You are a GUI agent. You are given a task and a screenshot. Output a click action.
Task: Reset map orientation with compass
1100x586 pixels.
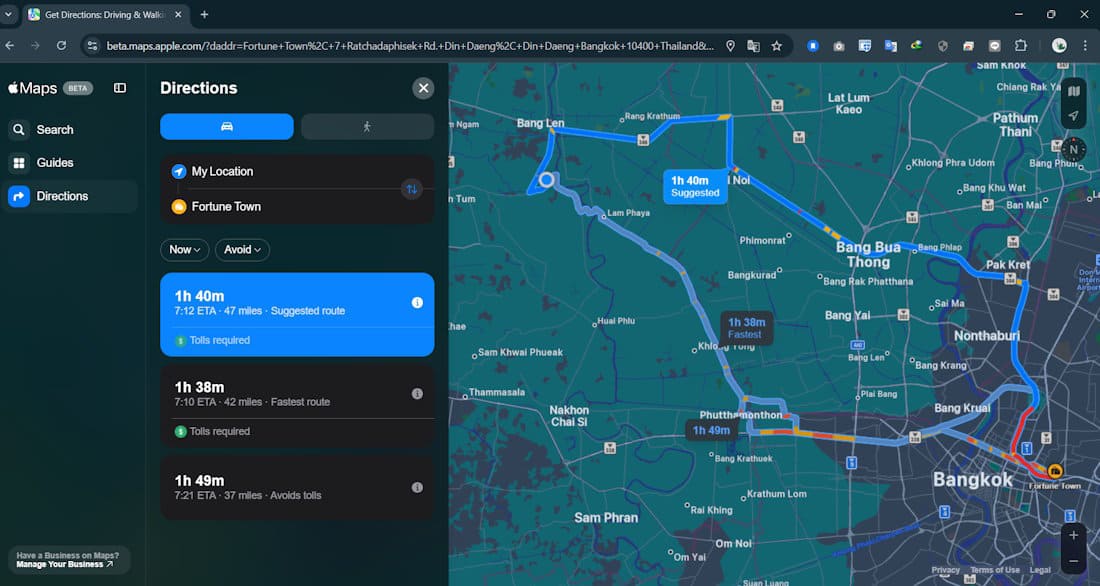click(x=1073, y=150)
